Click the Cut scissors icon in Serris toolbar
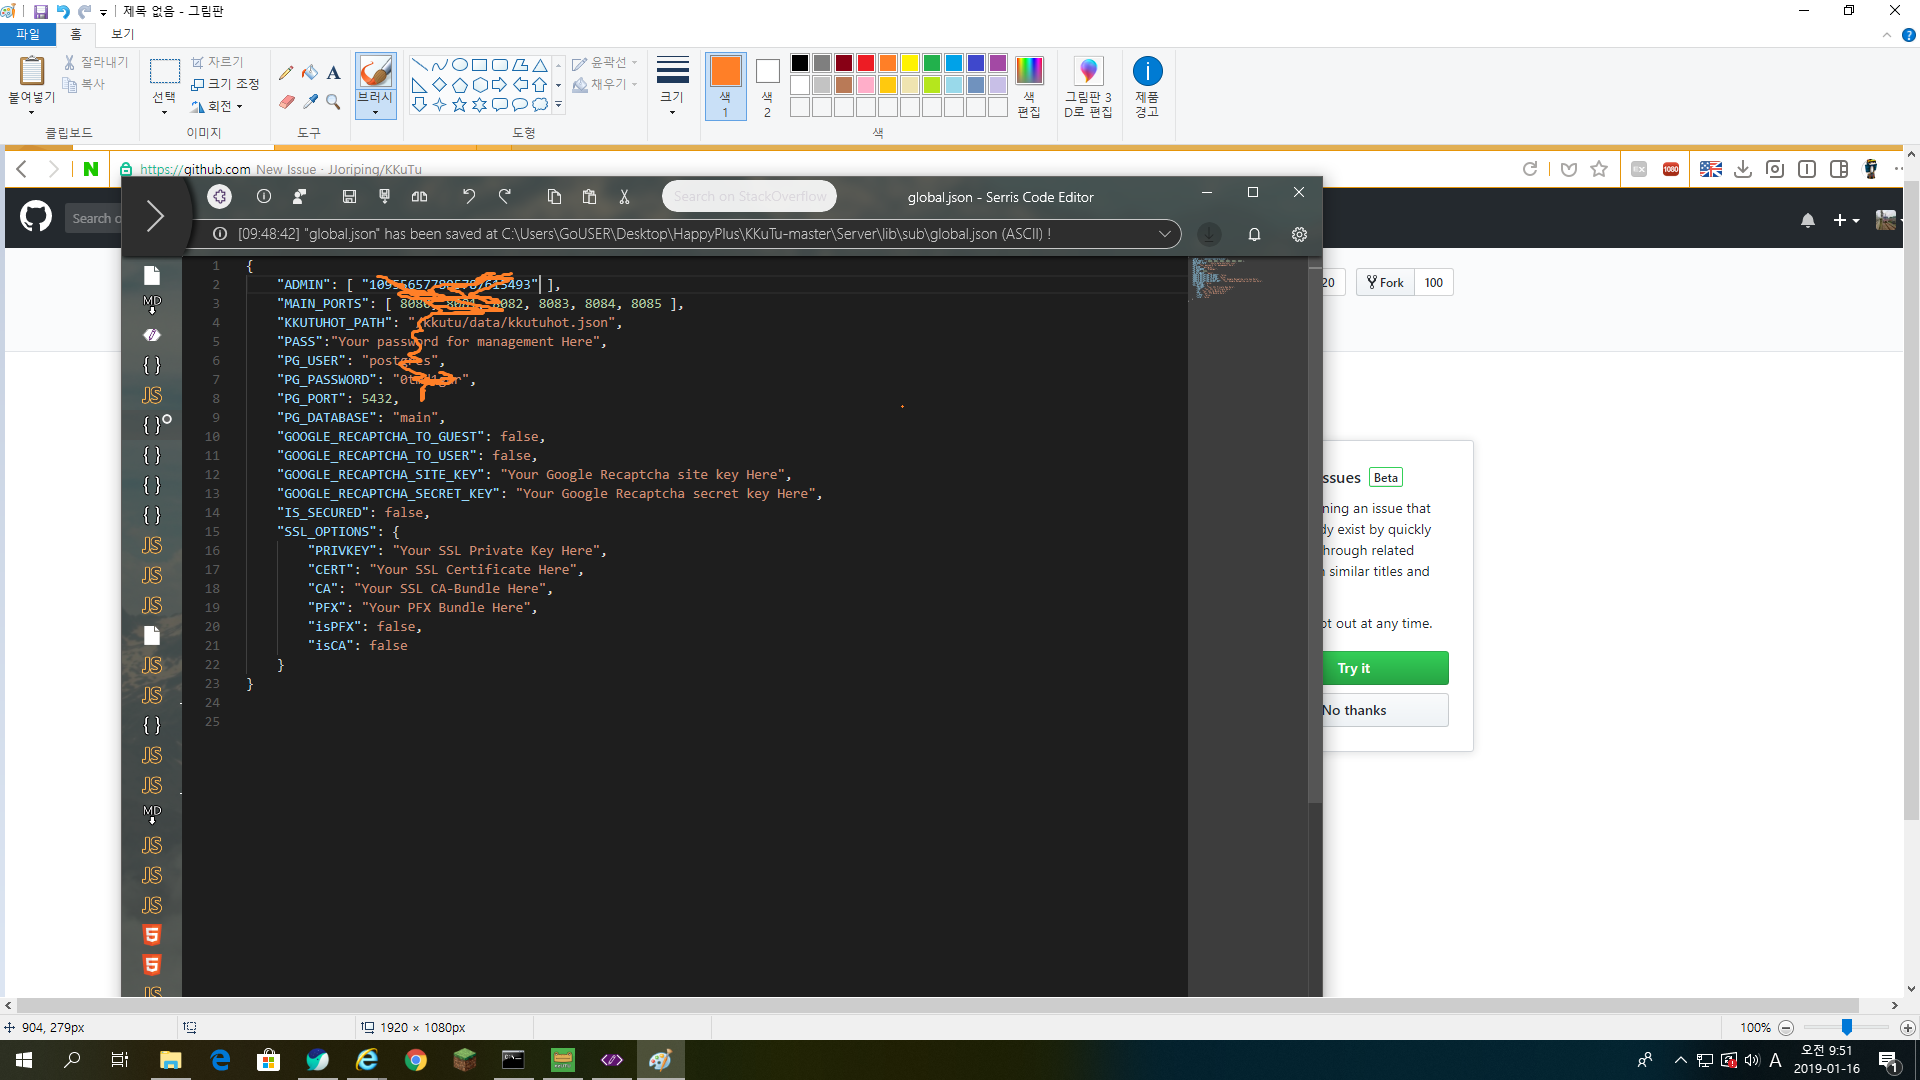This screenshot has height=1080, width=1920. point(624,197)
